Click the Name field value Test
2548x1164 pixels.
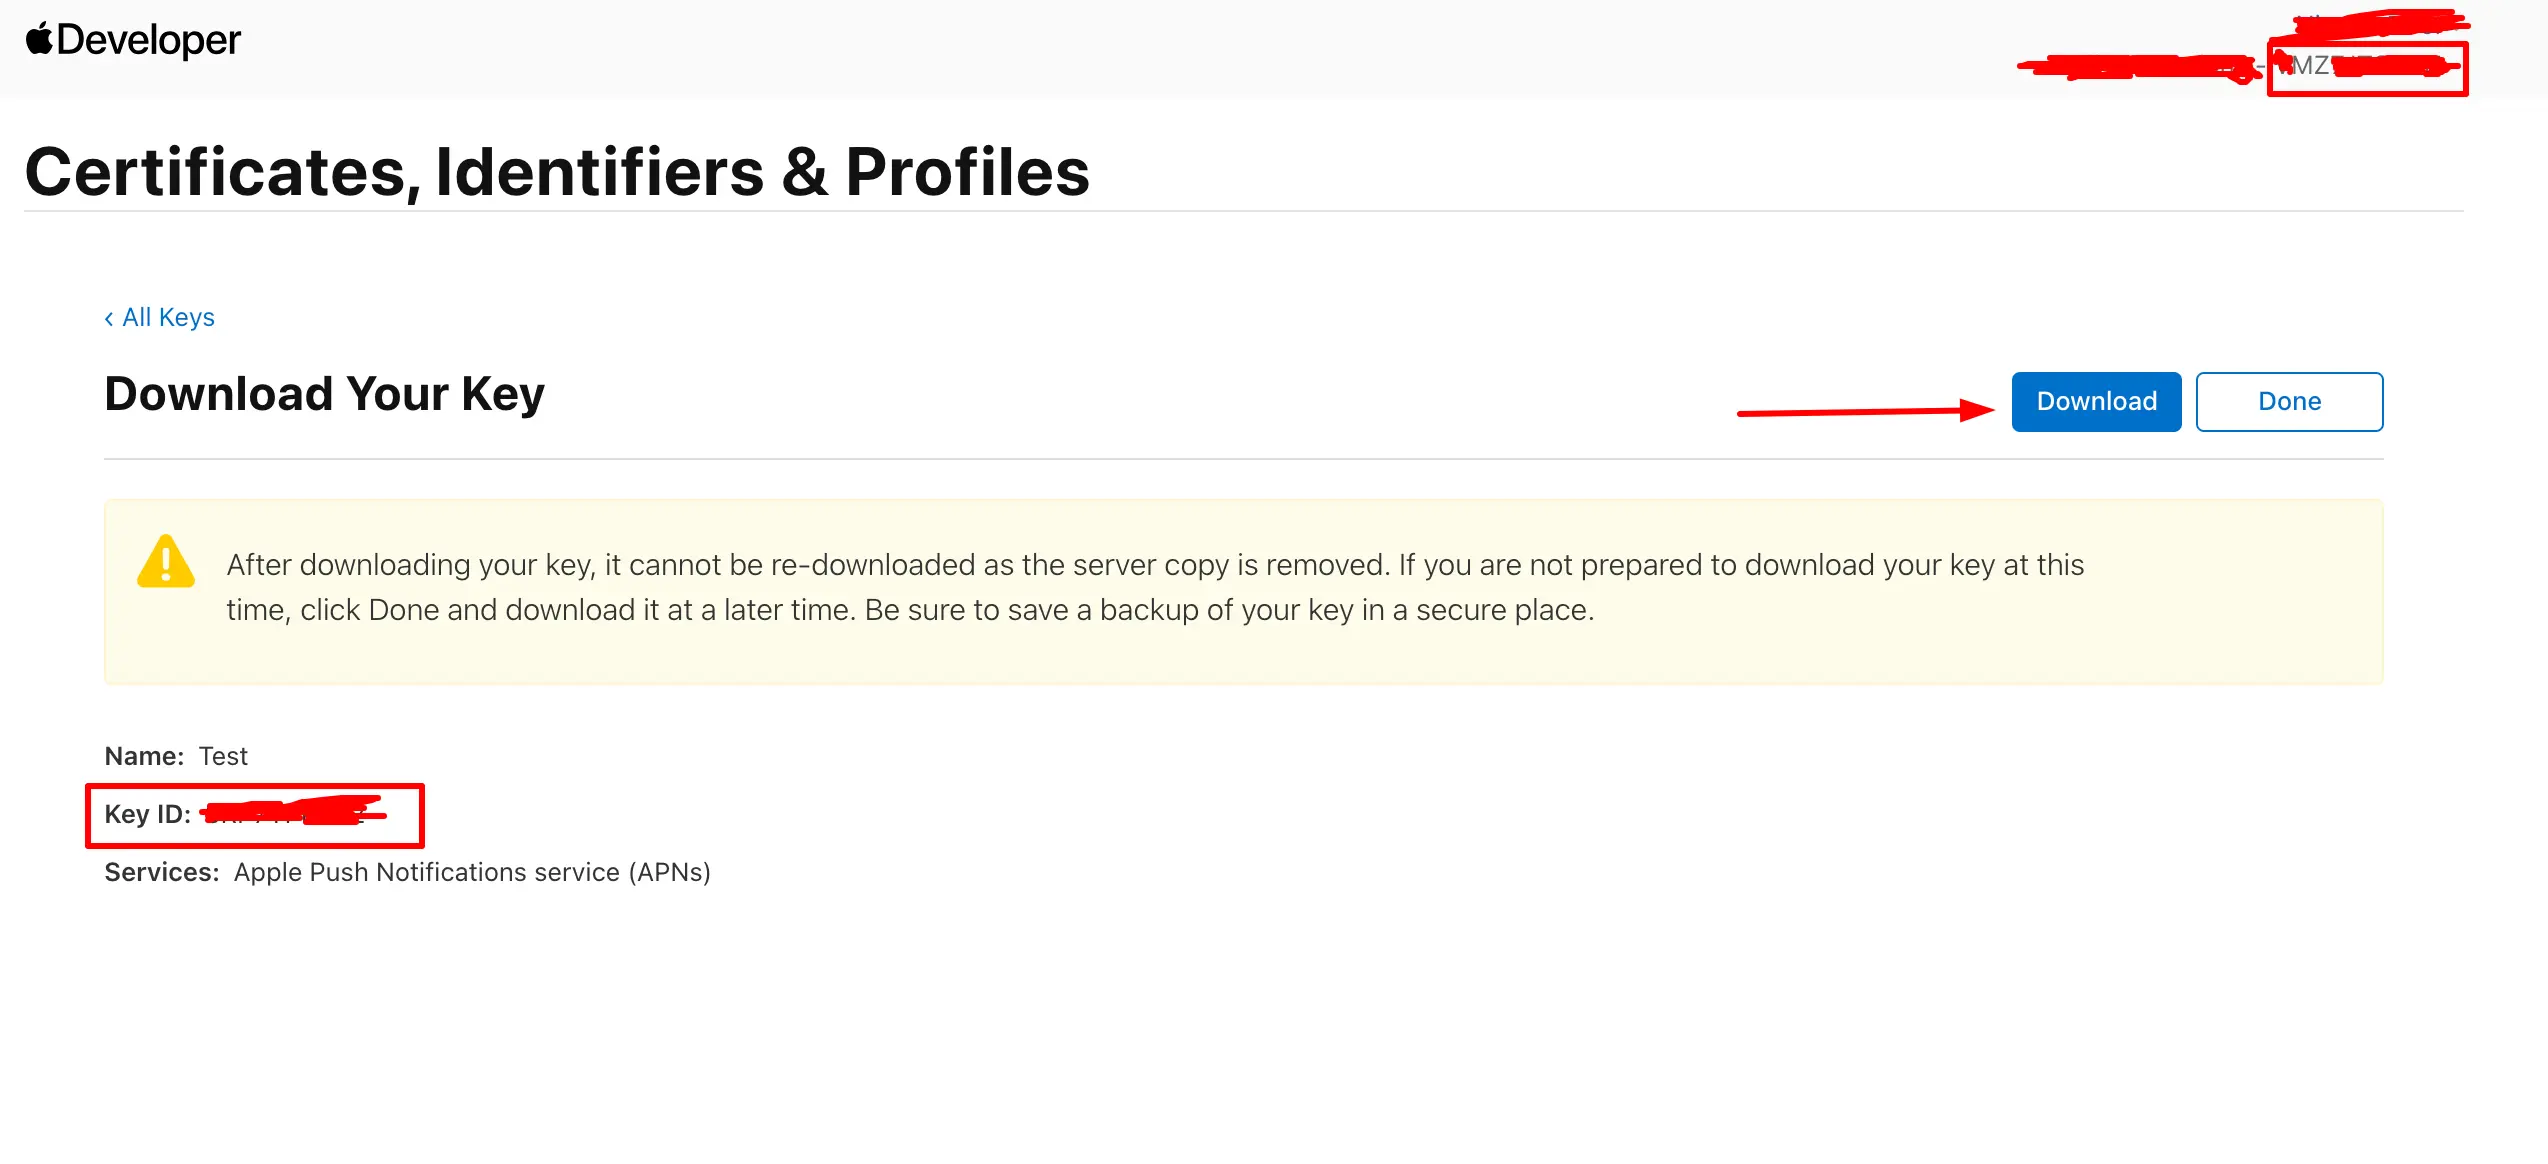click(224, 756)
